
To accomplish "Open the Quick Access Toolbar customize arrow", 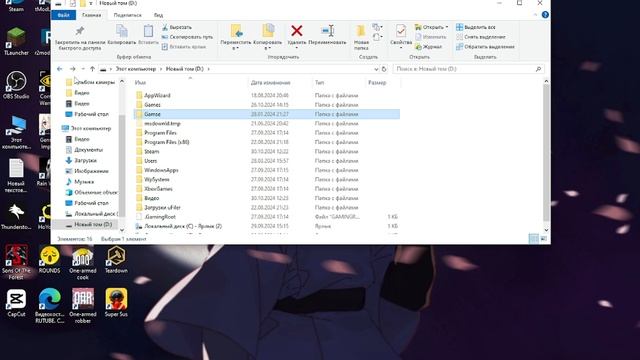I will [x=91, y=3].
